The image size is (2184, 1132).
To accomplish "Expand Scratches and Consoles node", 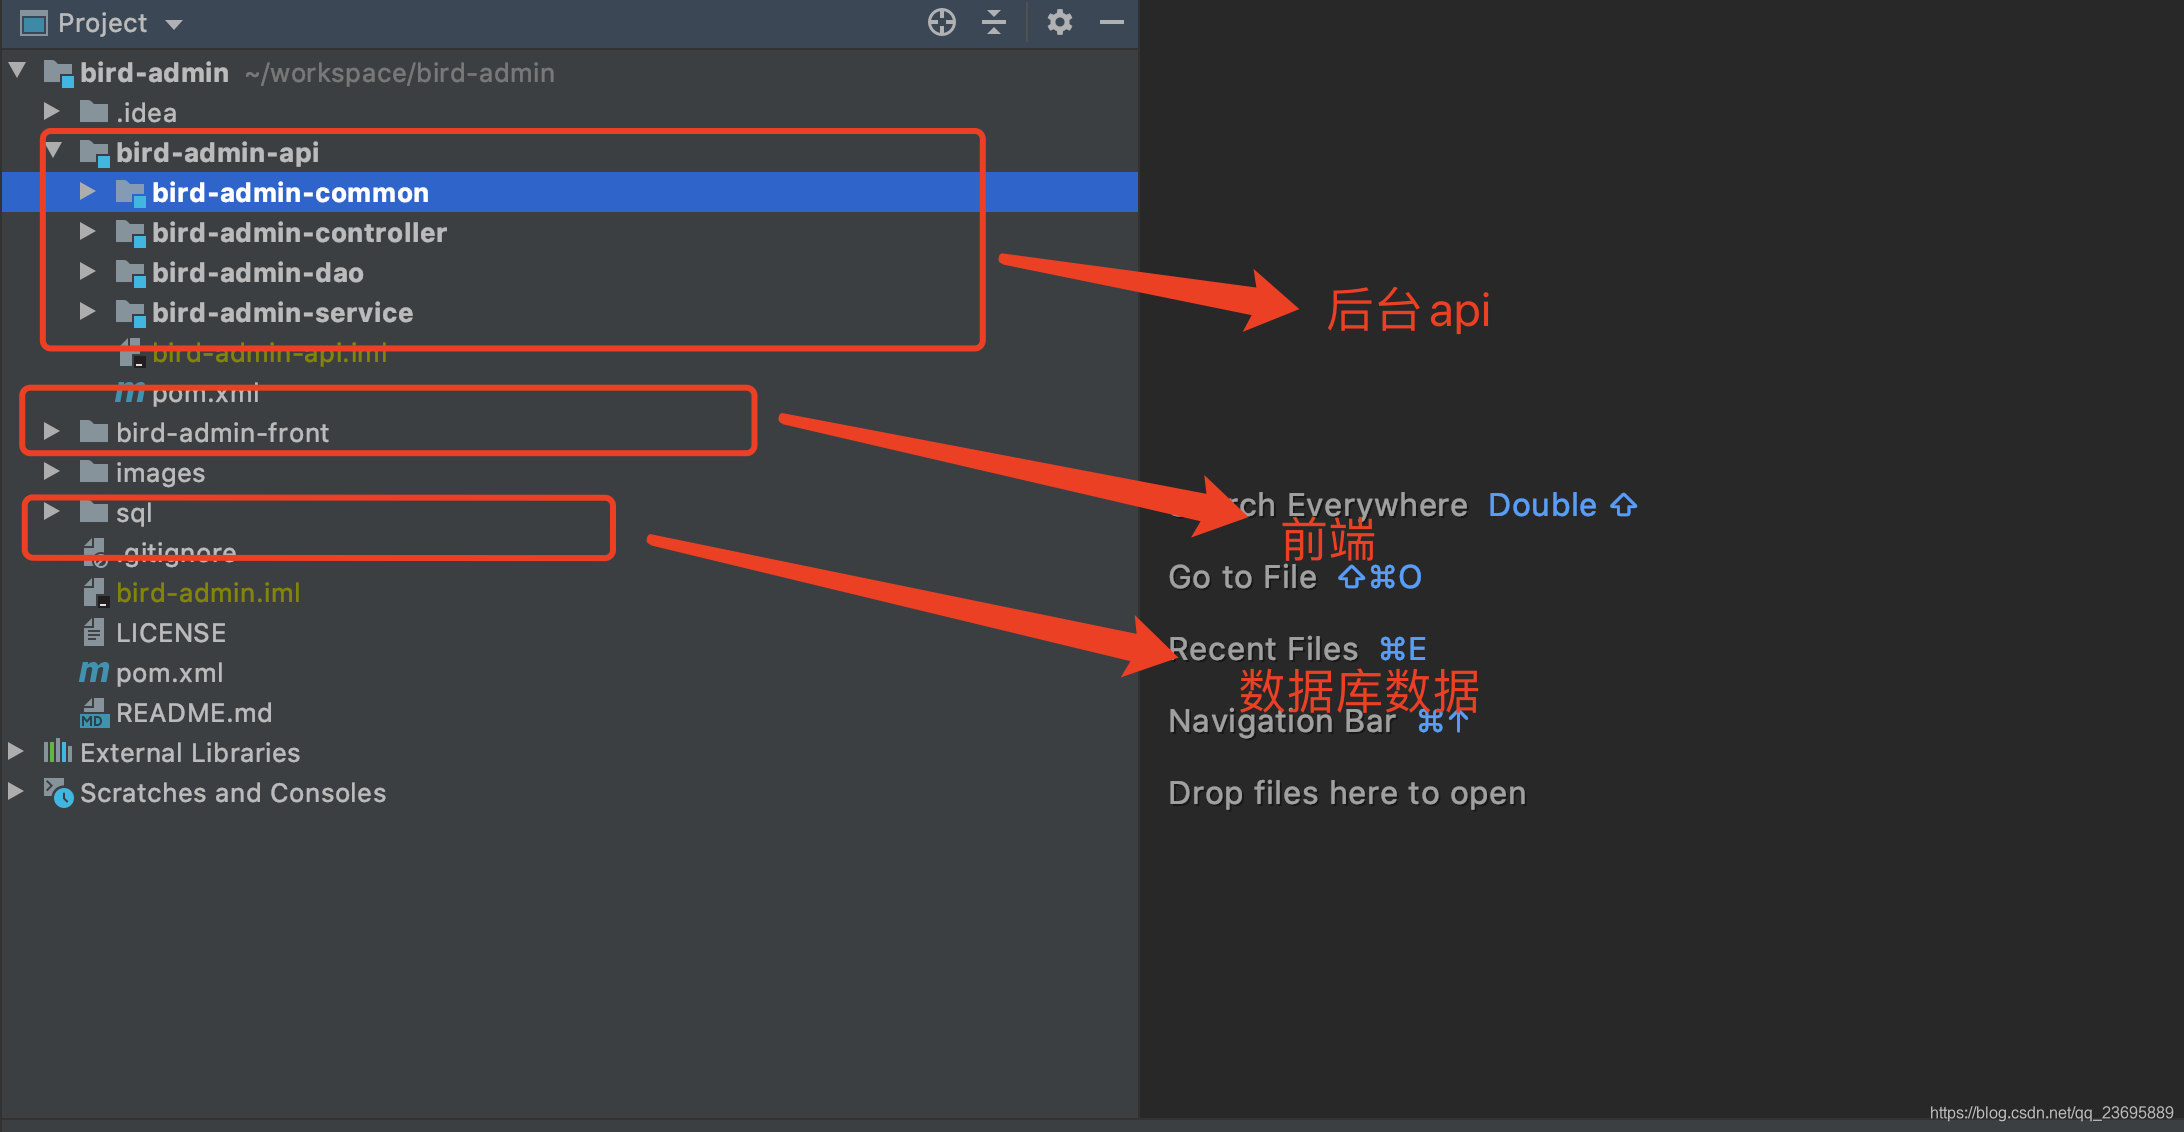I will click(16, 791).
